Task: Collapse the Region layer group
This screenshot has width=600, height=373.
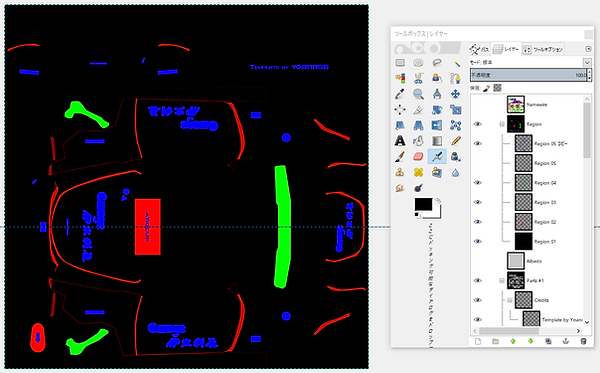Action: pos(502,124)
